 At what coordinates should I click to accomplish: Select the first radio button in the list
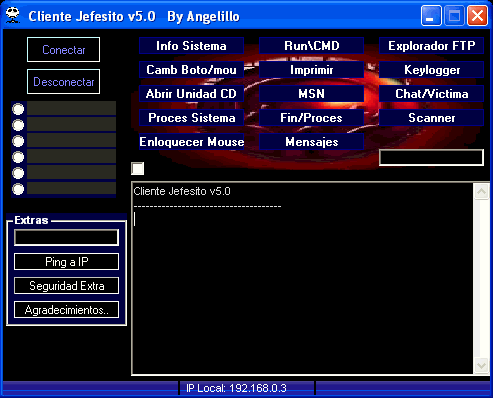[x=18, y=109]
